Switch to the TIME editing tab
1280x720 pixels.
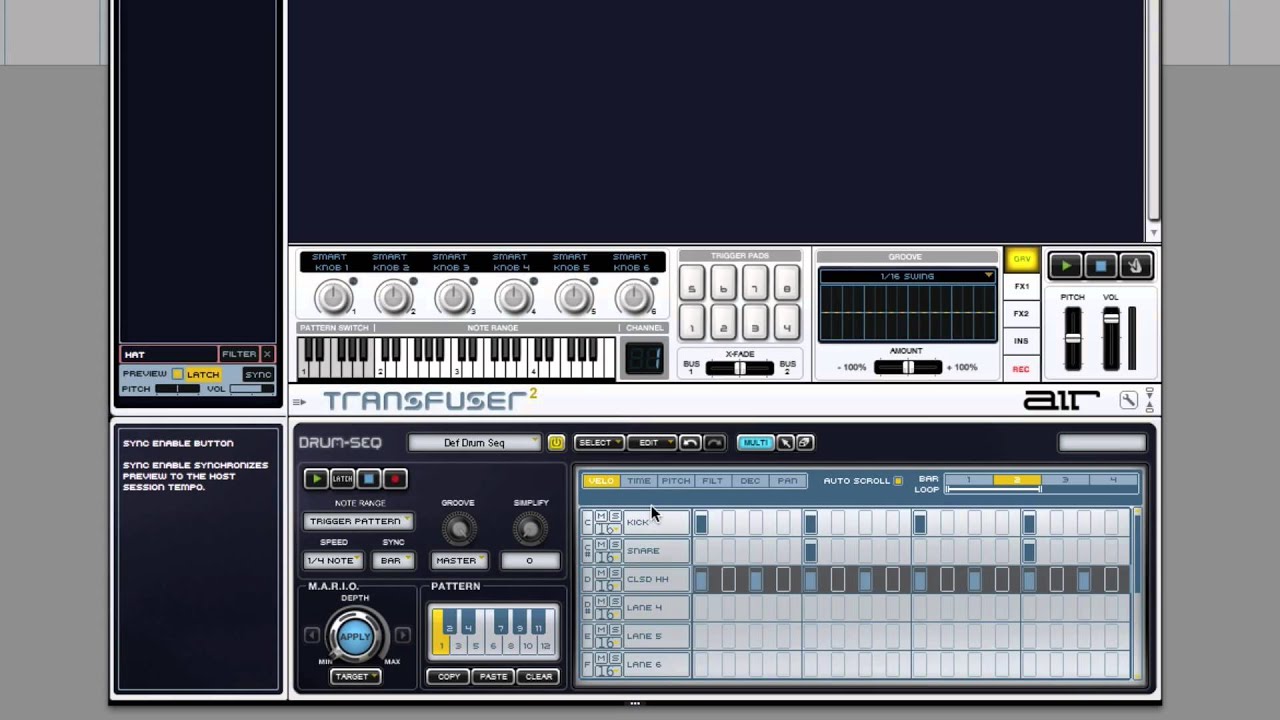click(638, 481)
